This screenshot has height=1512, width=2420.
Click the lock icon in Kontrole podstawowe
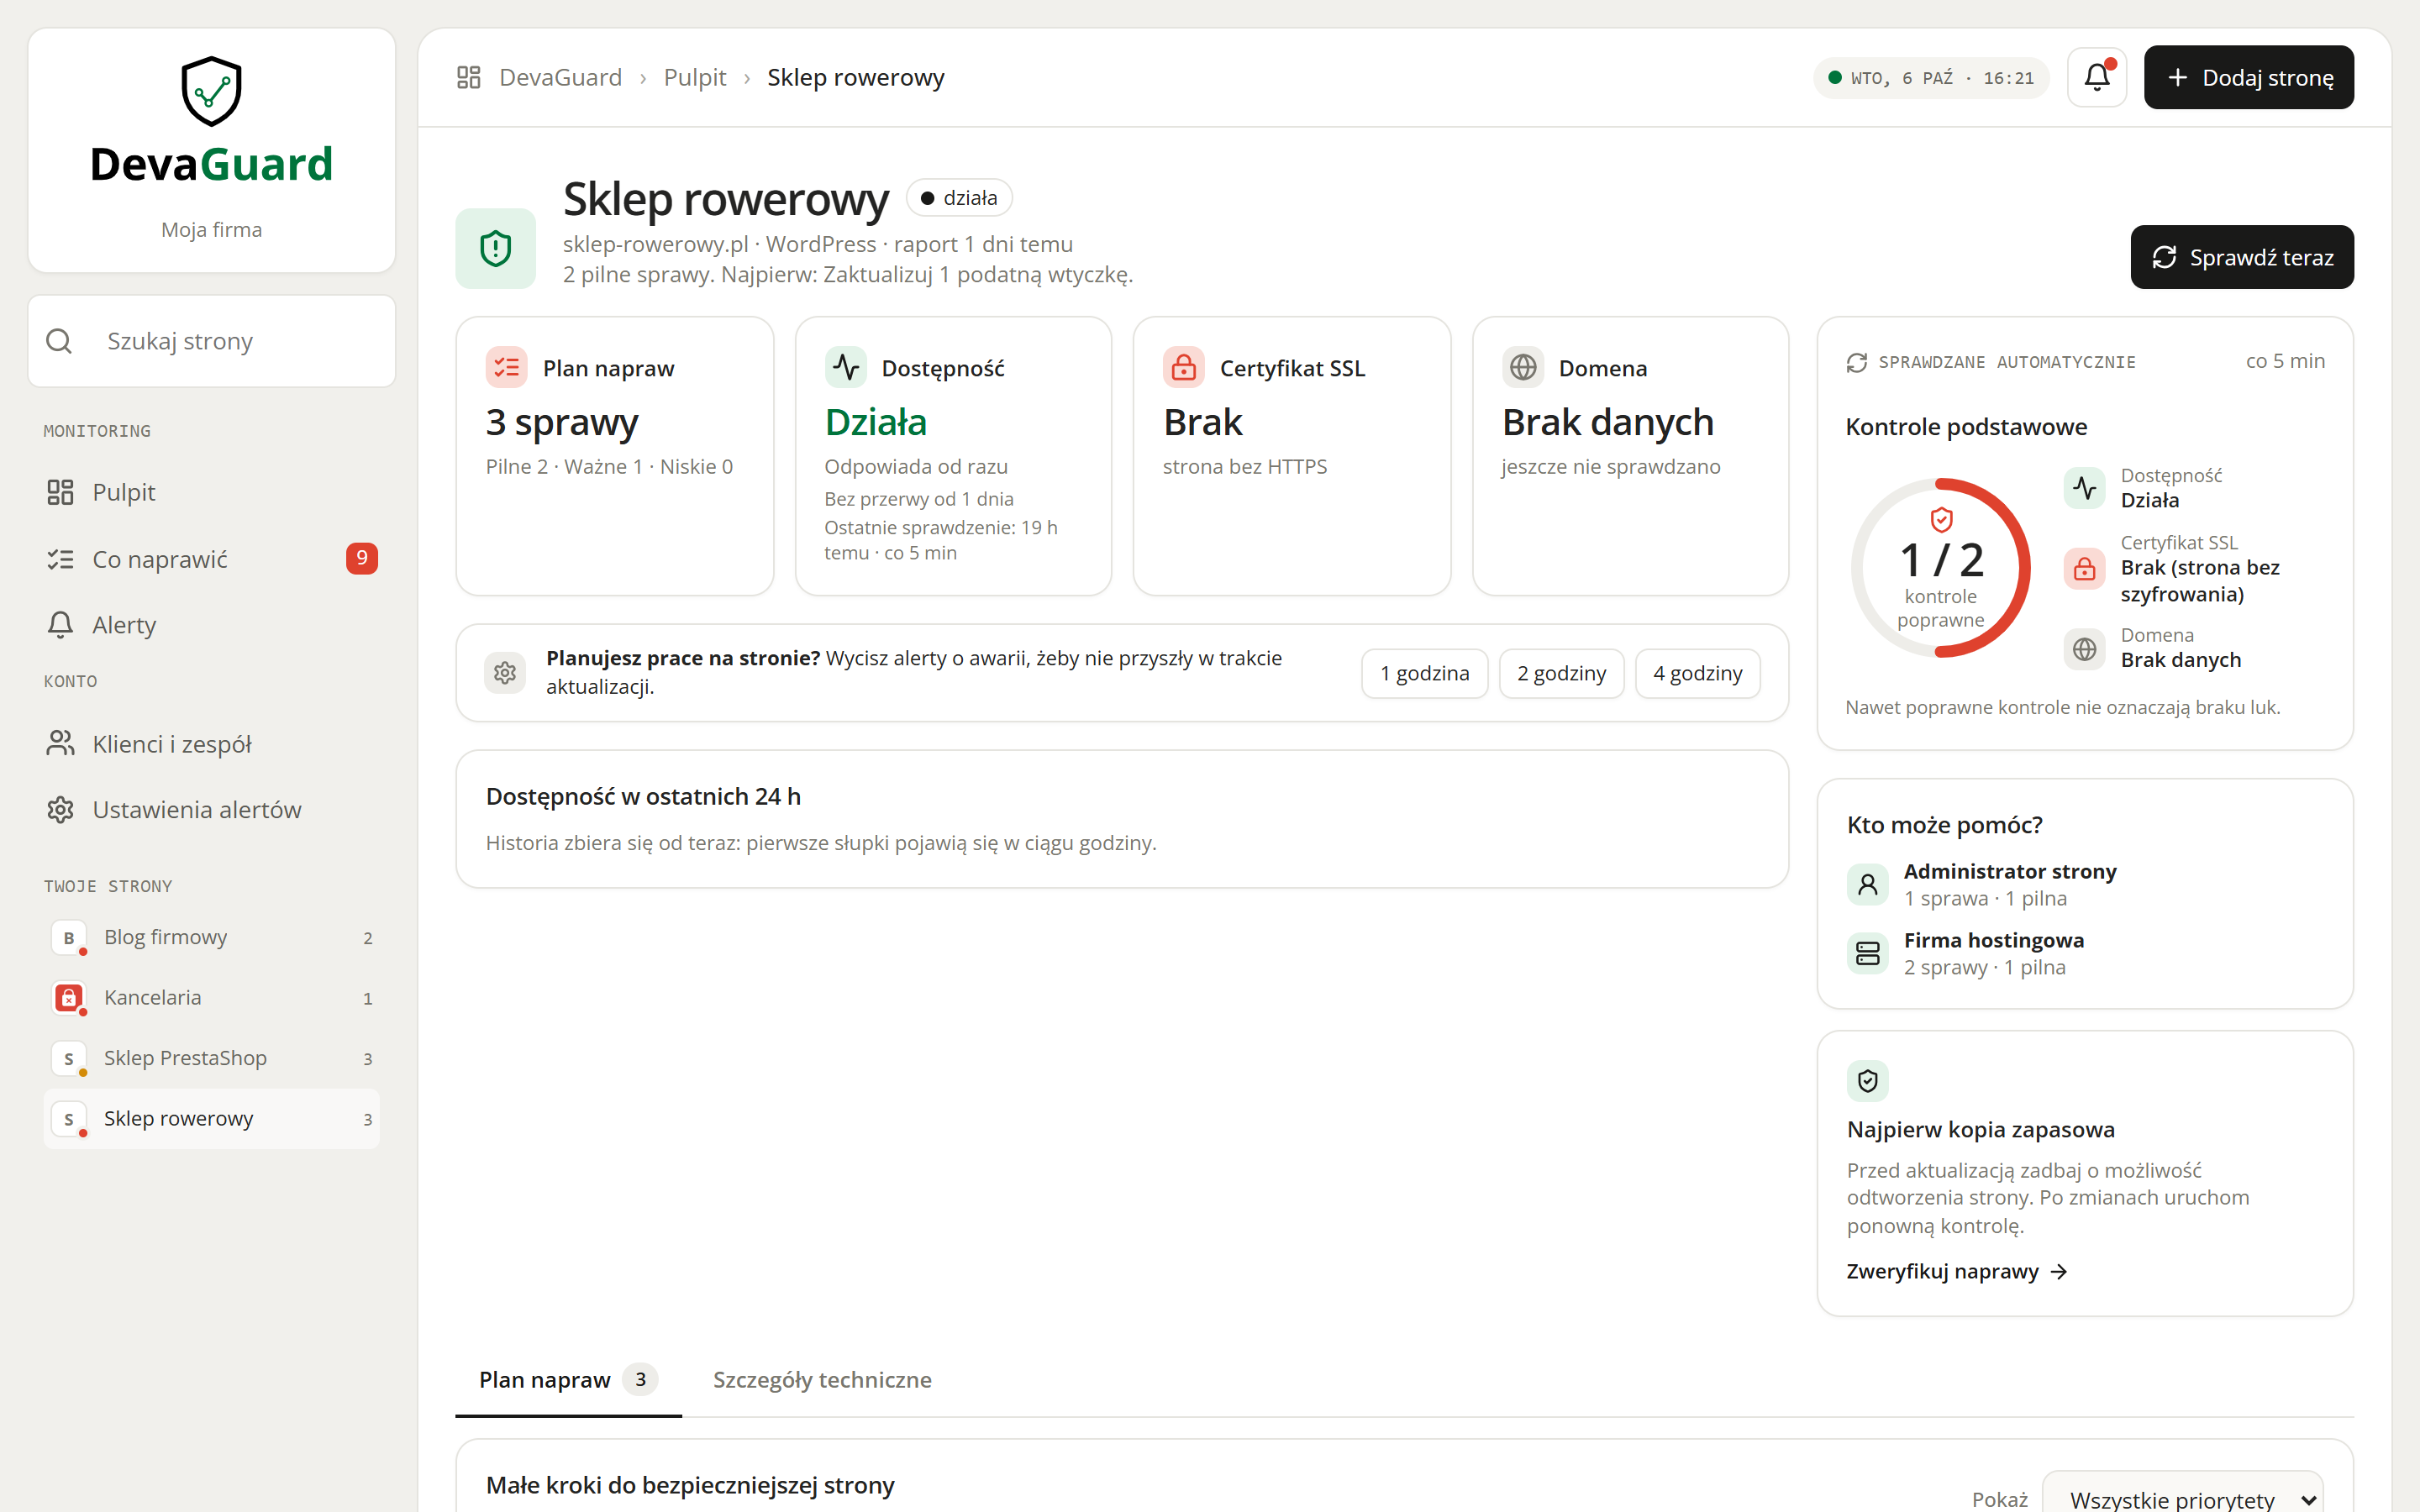[x=2084, y=568]
